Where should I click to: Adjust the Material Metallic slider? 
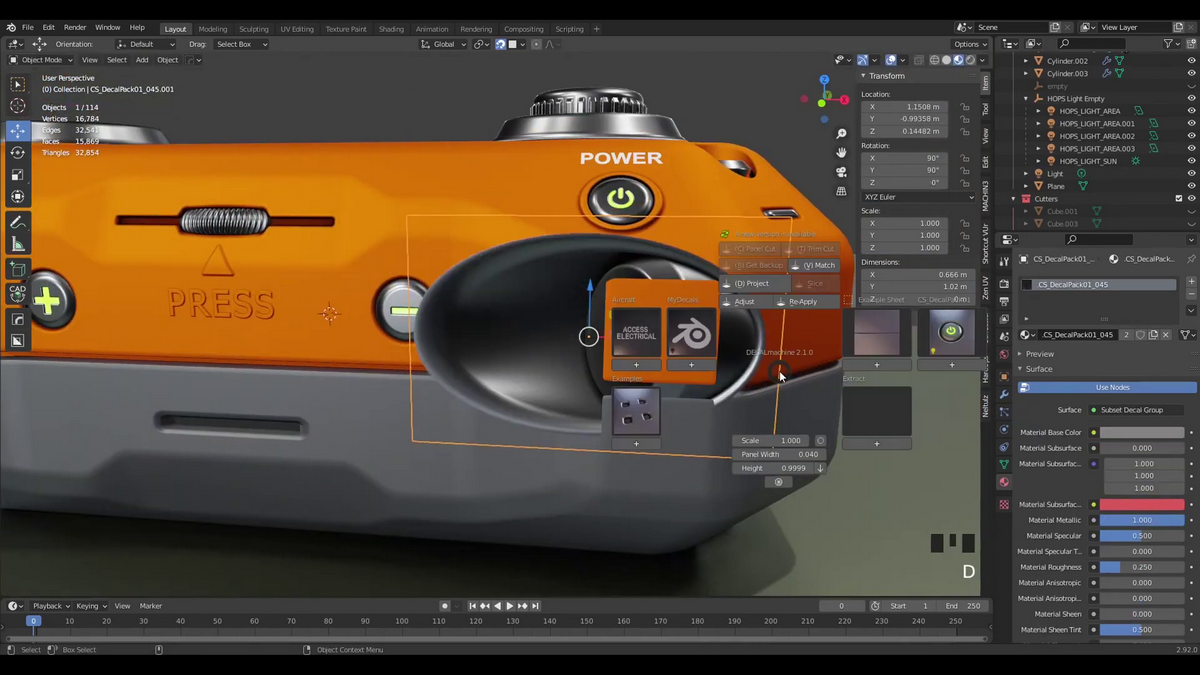tap(1142, 520)
